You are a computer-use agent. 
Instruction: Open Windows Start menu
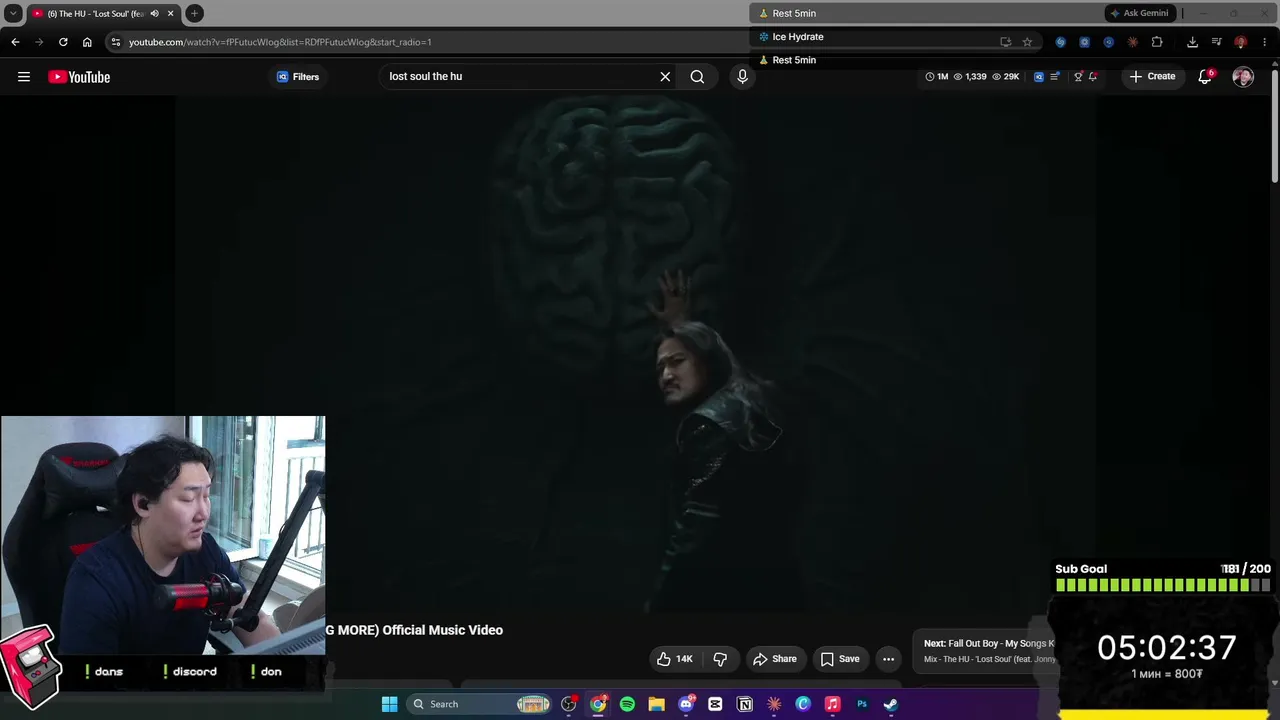(x=389, y=704)
